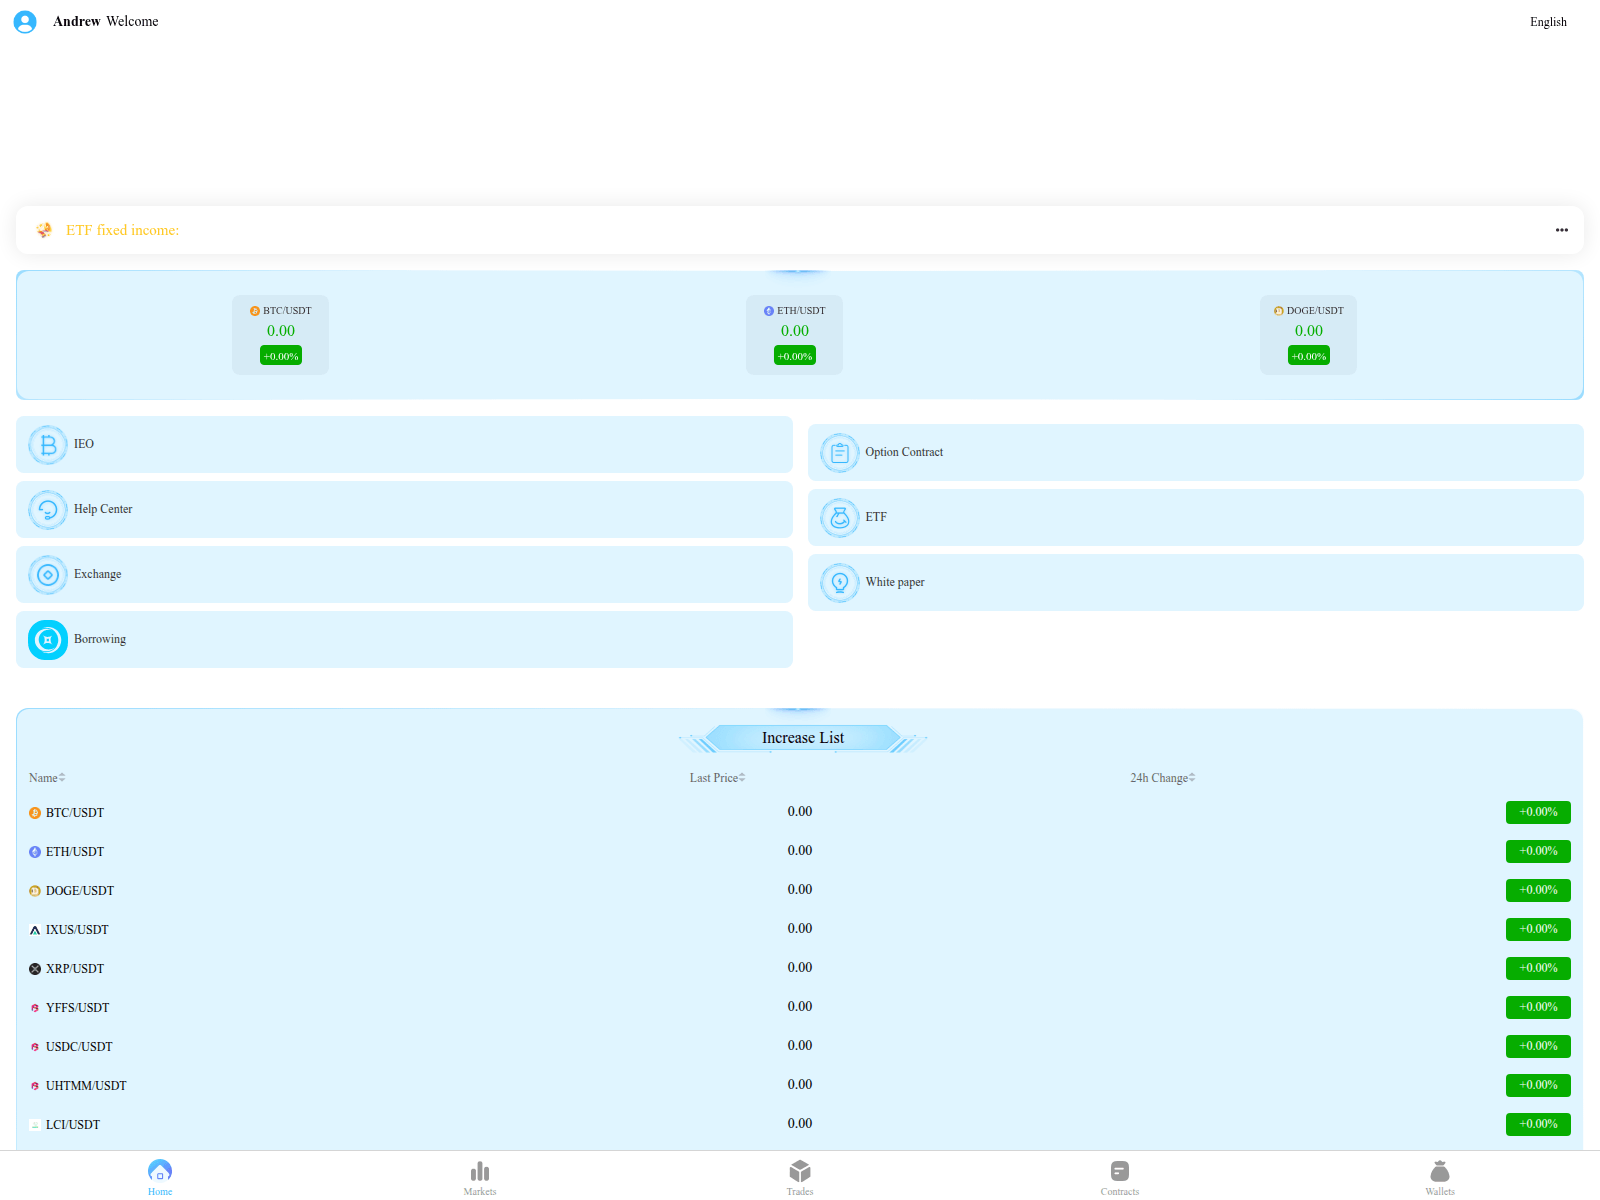Open the IEO section
The width and height of the screenshot is (1600, 1200).
click(47, 444)
